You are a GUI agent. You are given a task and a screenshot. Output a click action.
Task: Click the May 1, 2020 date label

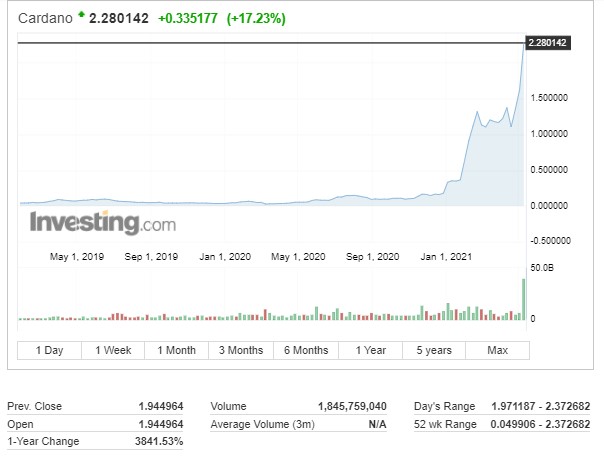tap(298, 256)
